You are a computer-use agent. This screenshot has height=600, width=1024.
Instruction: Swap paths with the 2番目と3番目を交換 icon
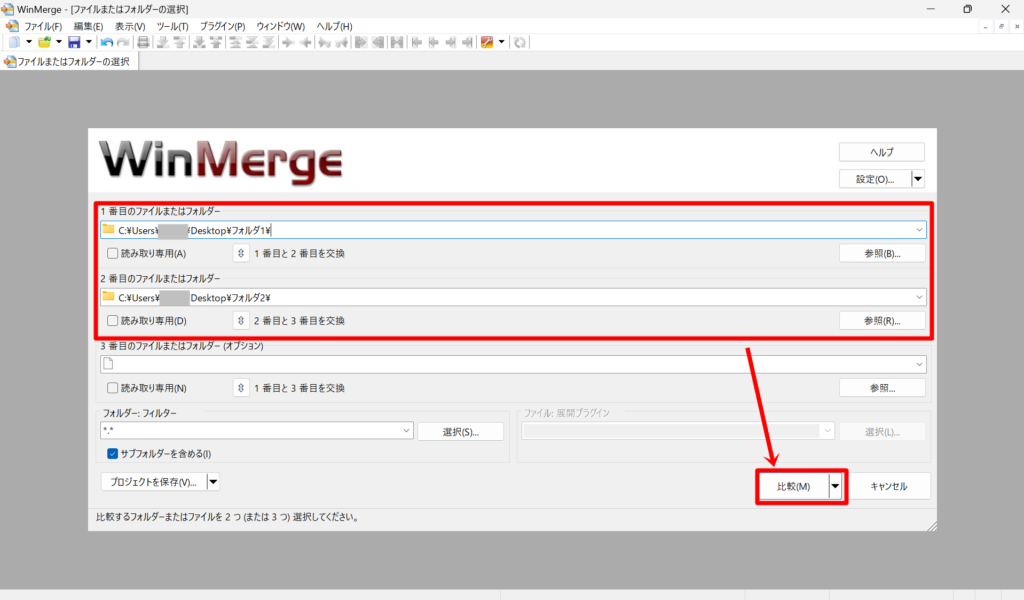tap(240, 320)
